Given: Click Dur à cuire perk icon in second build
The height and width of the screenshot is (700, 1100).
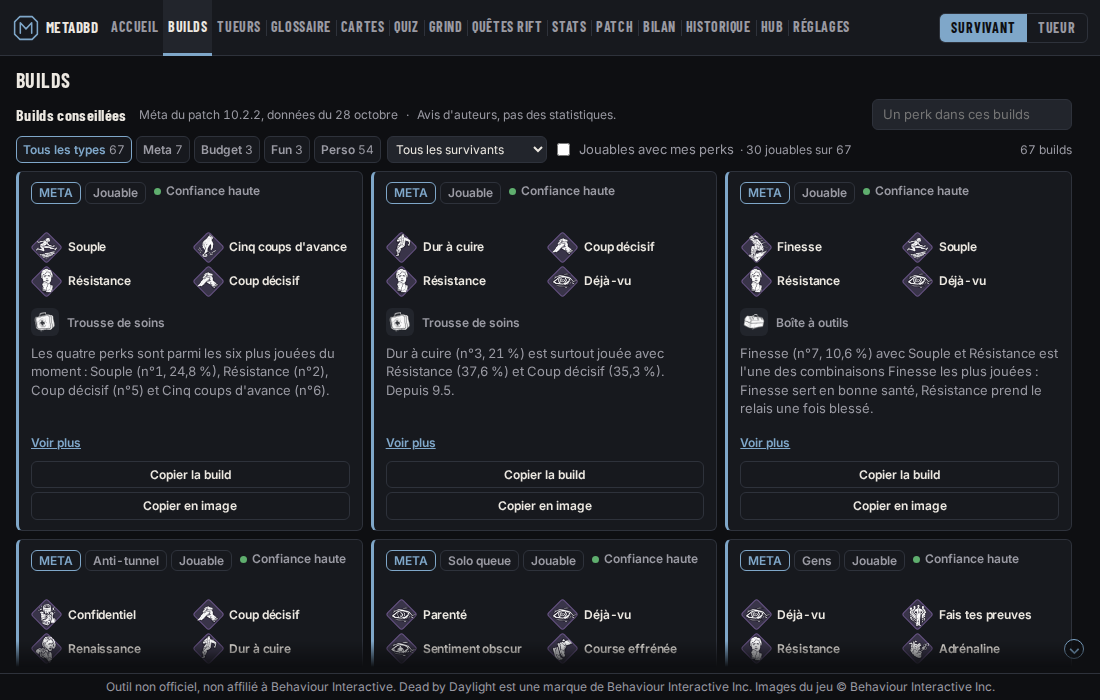Looking at the screenshot, I should tap(401, 247).
